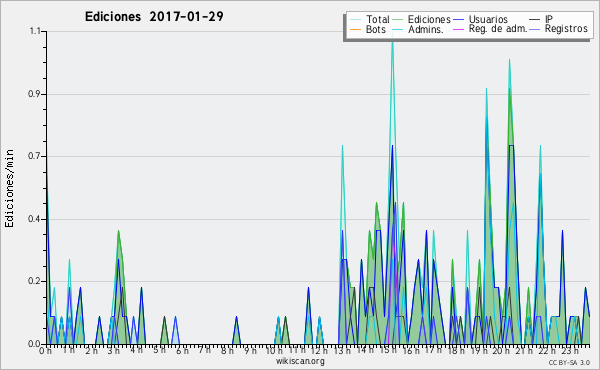Click the 0.4 y-axis value
The width and height of the screenshot is (600, 370).
click(x=34, y=219)
